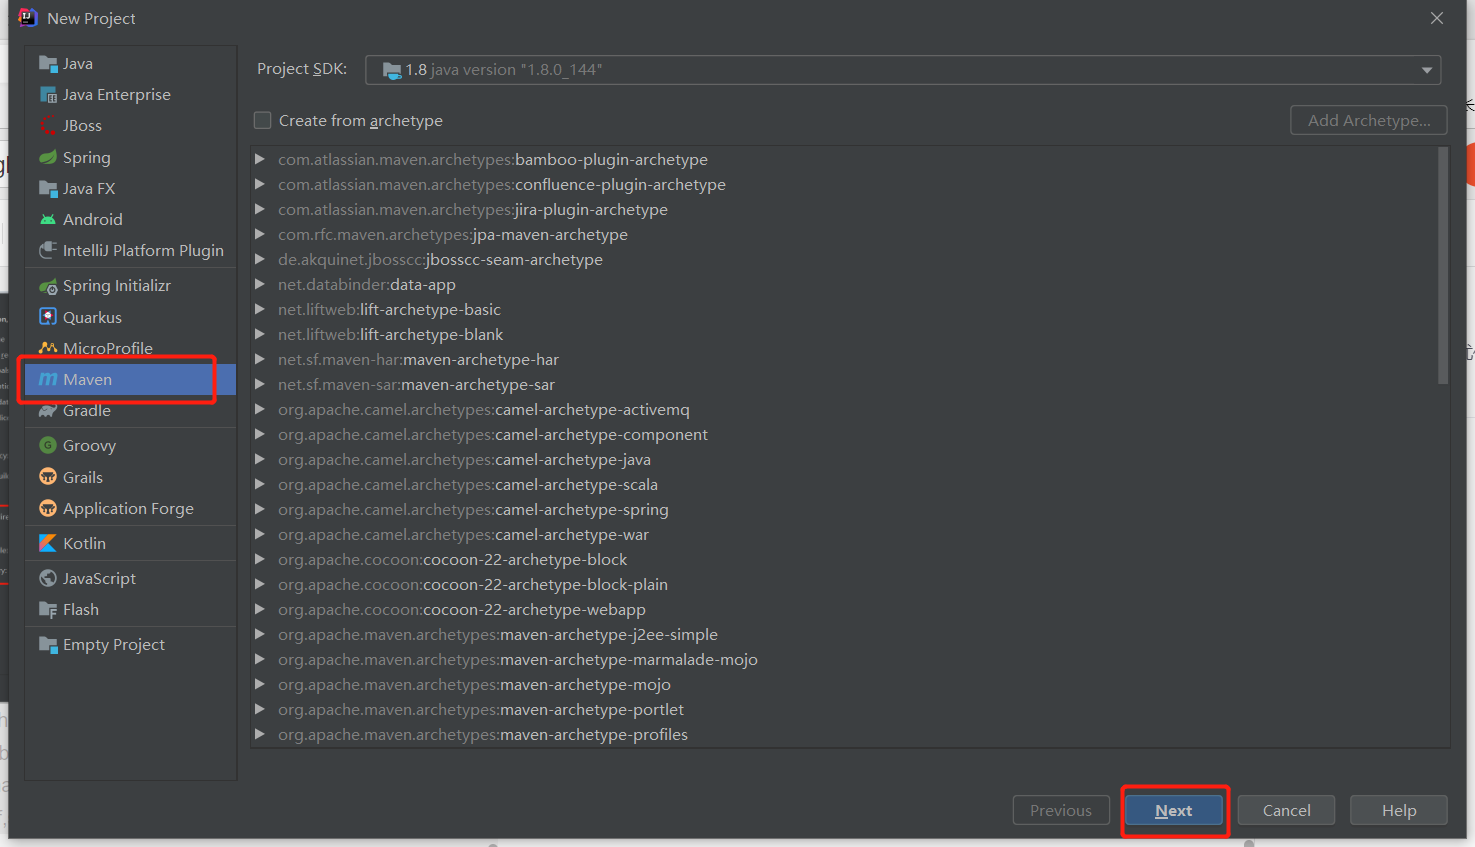This screenshot has height=847, width=1475.
Task: Select Spring in project type list
Action: pos(131,157)
